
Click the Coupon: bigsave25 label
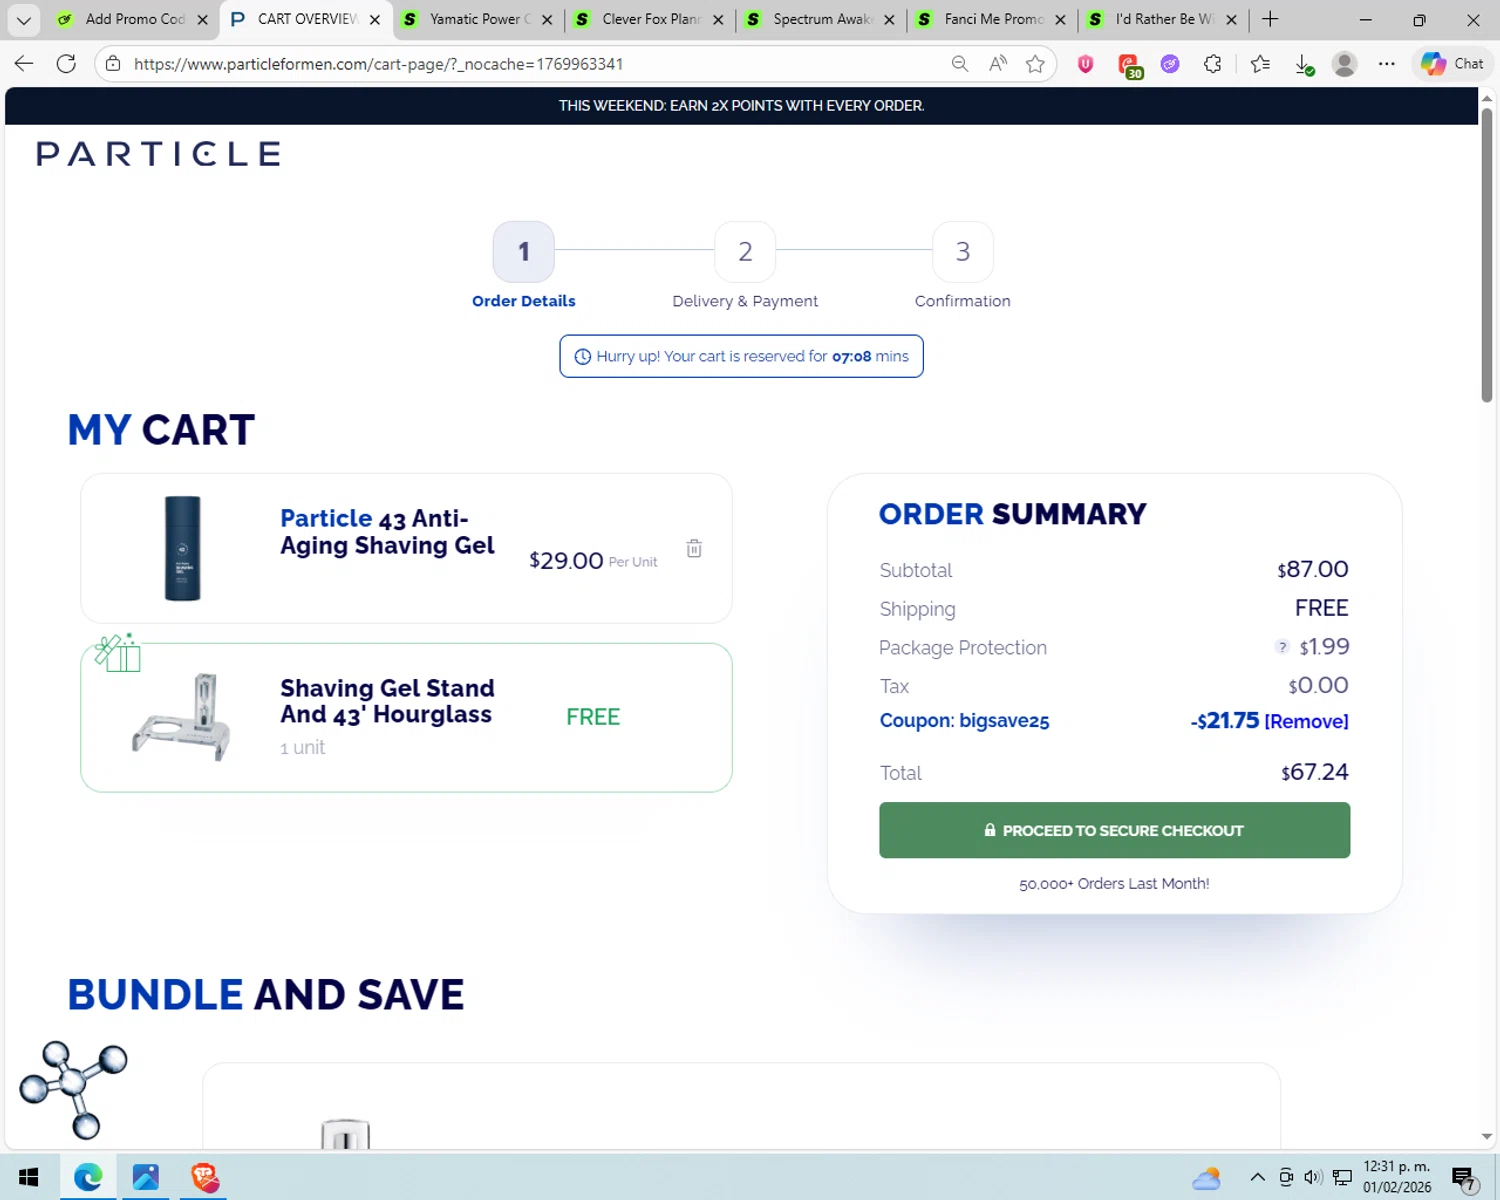[964, 721]
